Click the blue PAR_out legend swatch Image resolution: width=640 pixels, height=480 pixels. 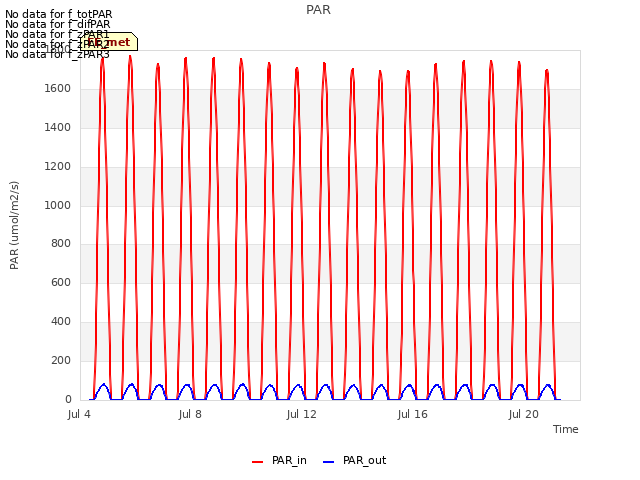click(329, 462)
